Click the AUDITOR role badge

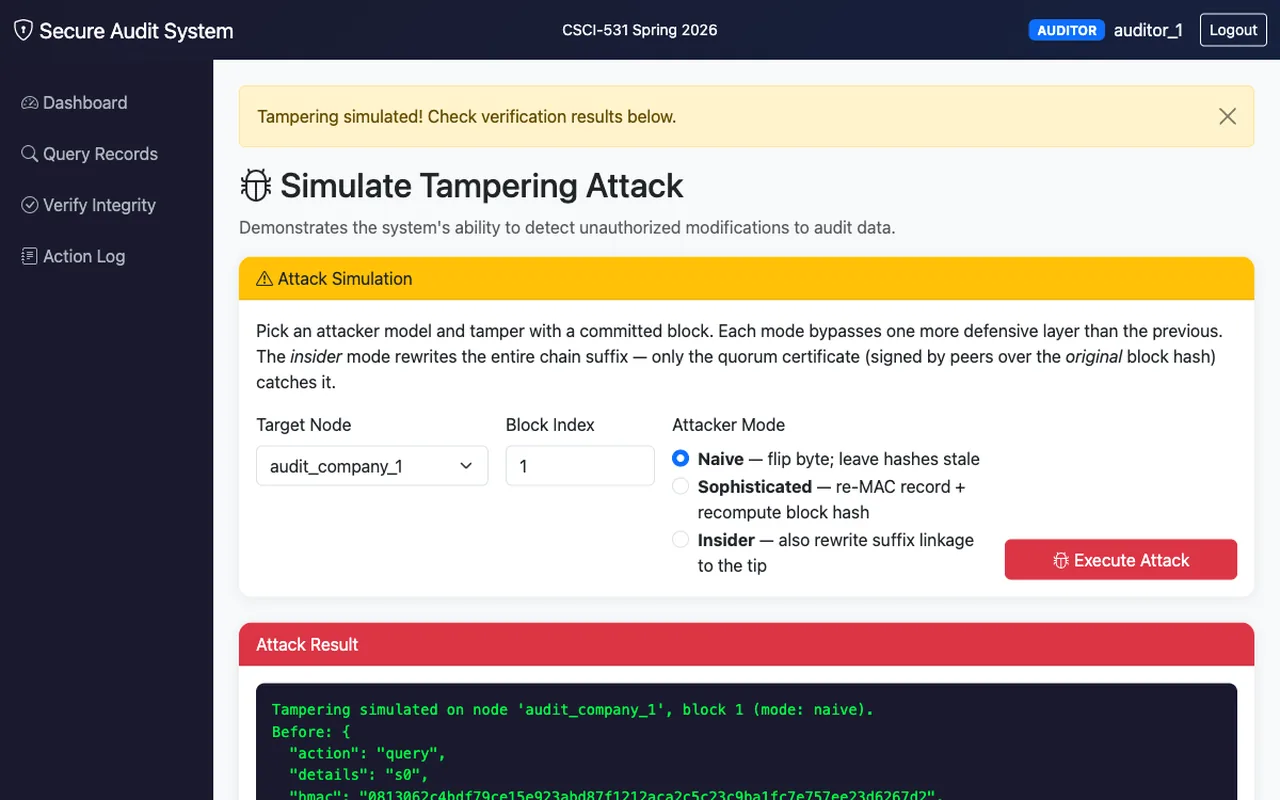click(1067, 30)
